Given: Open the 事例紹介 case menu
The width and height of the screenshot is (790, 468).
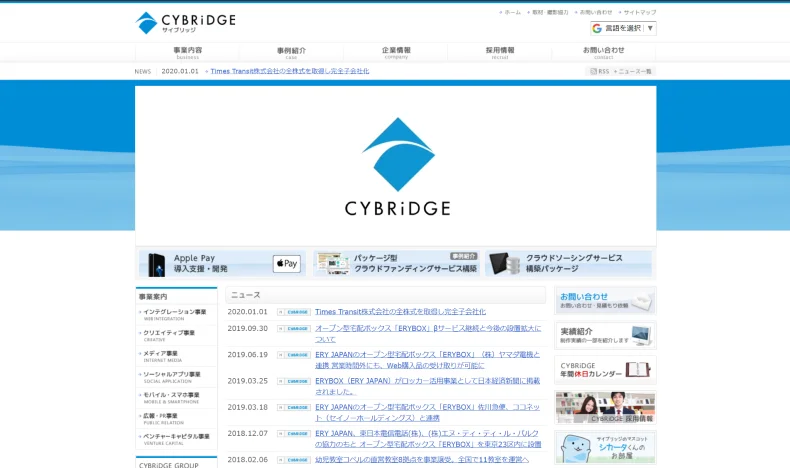Looking at the screenshot, I should pyautogui.click(x=291, y=52).
